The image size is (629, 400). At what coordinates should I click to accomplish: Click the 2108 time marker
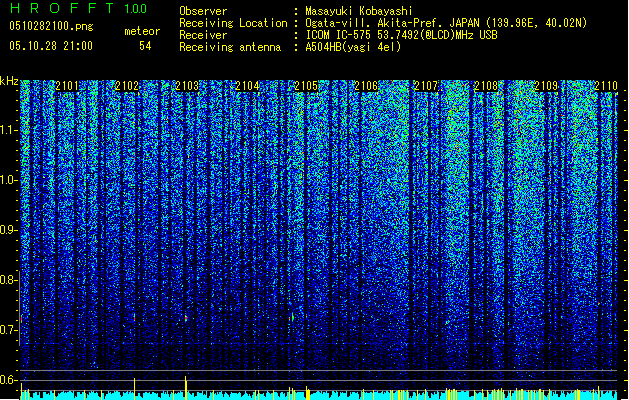(486, 86)
